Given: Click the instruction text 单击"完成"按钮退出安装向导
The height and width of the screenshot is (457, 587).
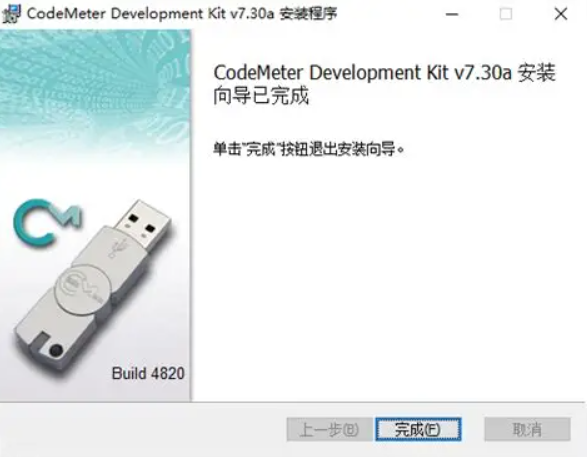Looking at the screenshot, I should 309,149.
